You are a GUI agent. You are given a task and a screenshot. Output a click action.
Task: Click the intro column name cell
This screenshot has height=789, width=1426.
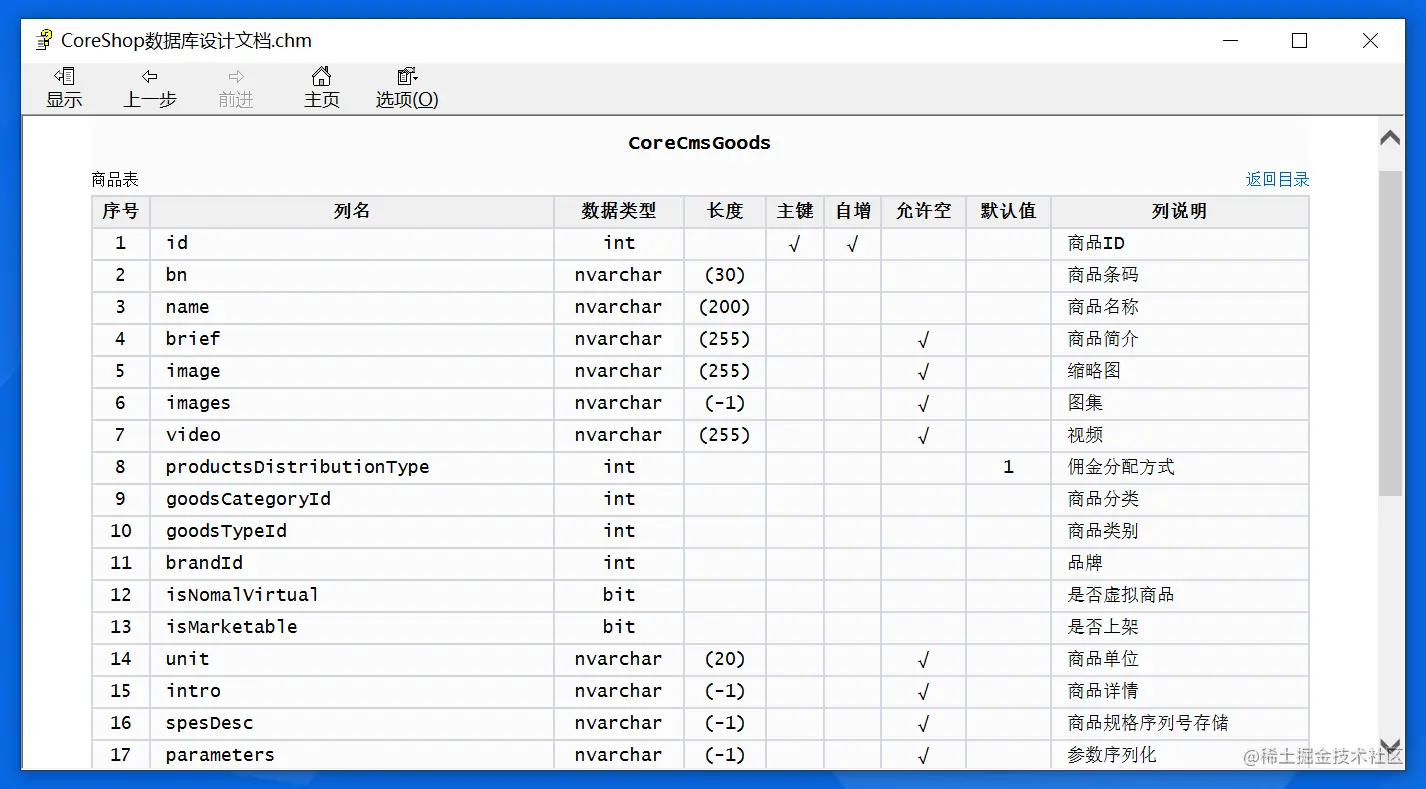coord(352,691)
